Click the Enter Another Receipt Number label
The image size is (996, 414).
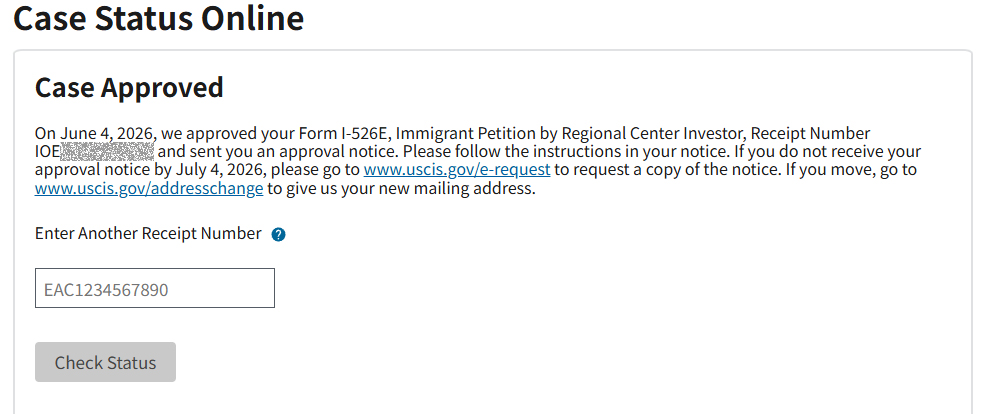(x=148, y=233)
